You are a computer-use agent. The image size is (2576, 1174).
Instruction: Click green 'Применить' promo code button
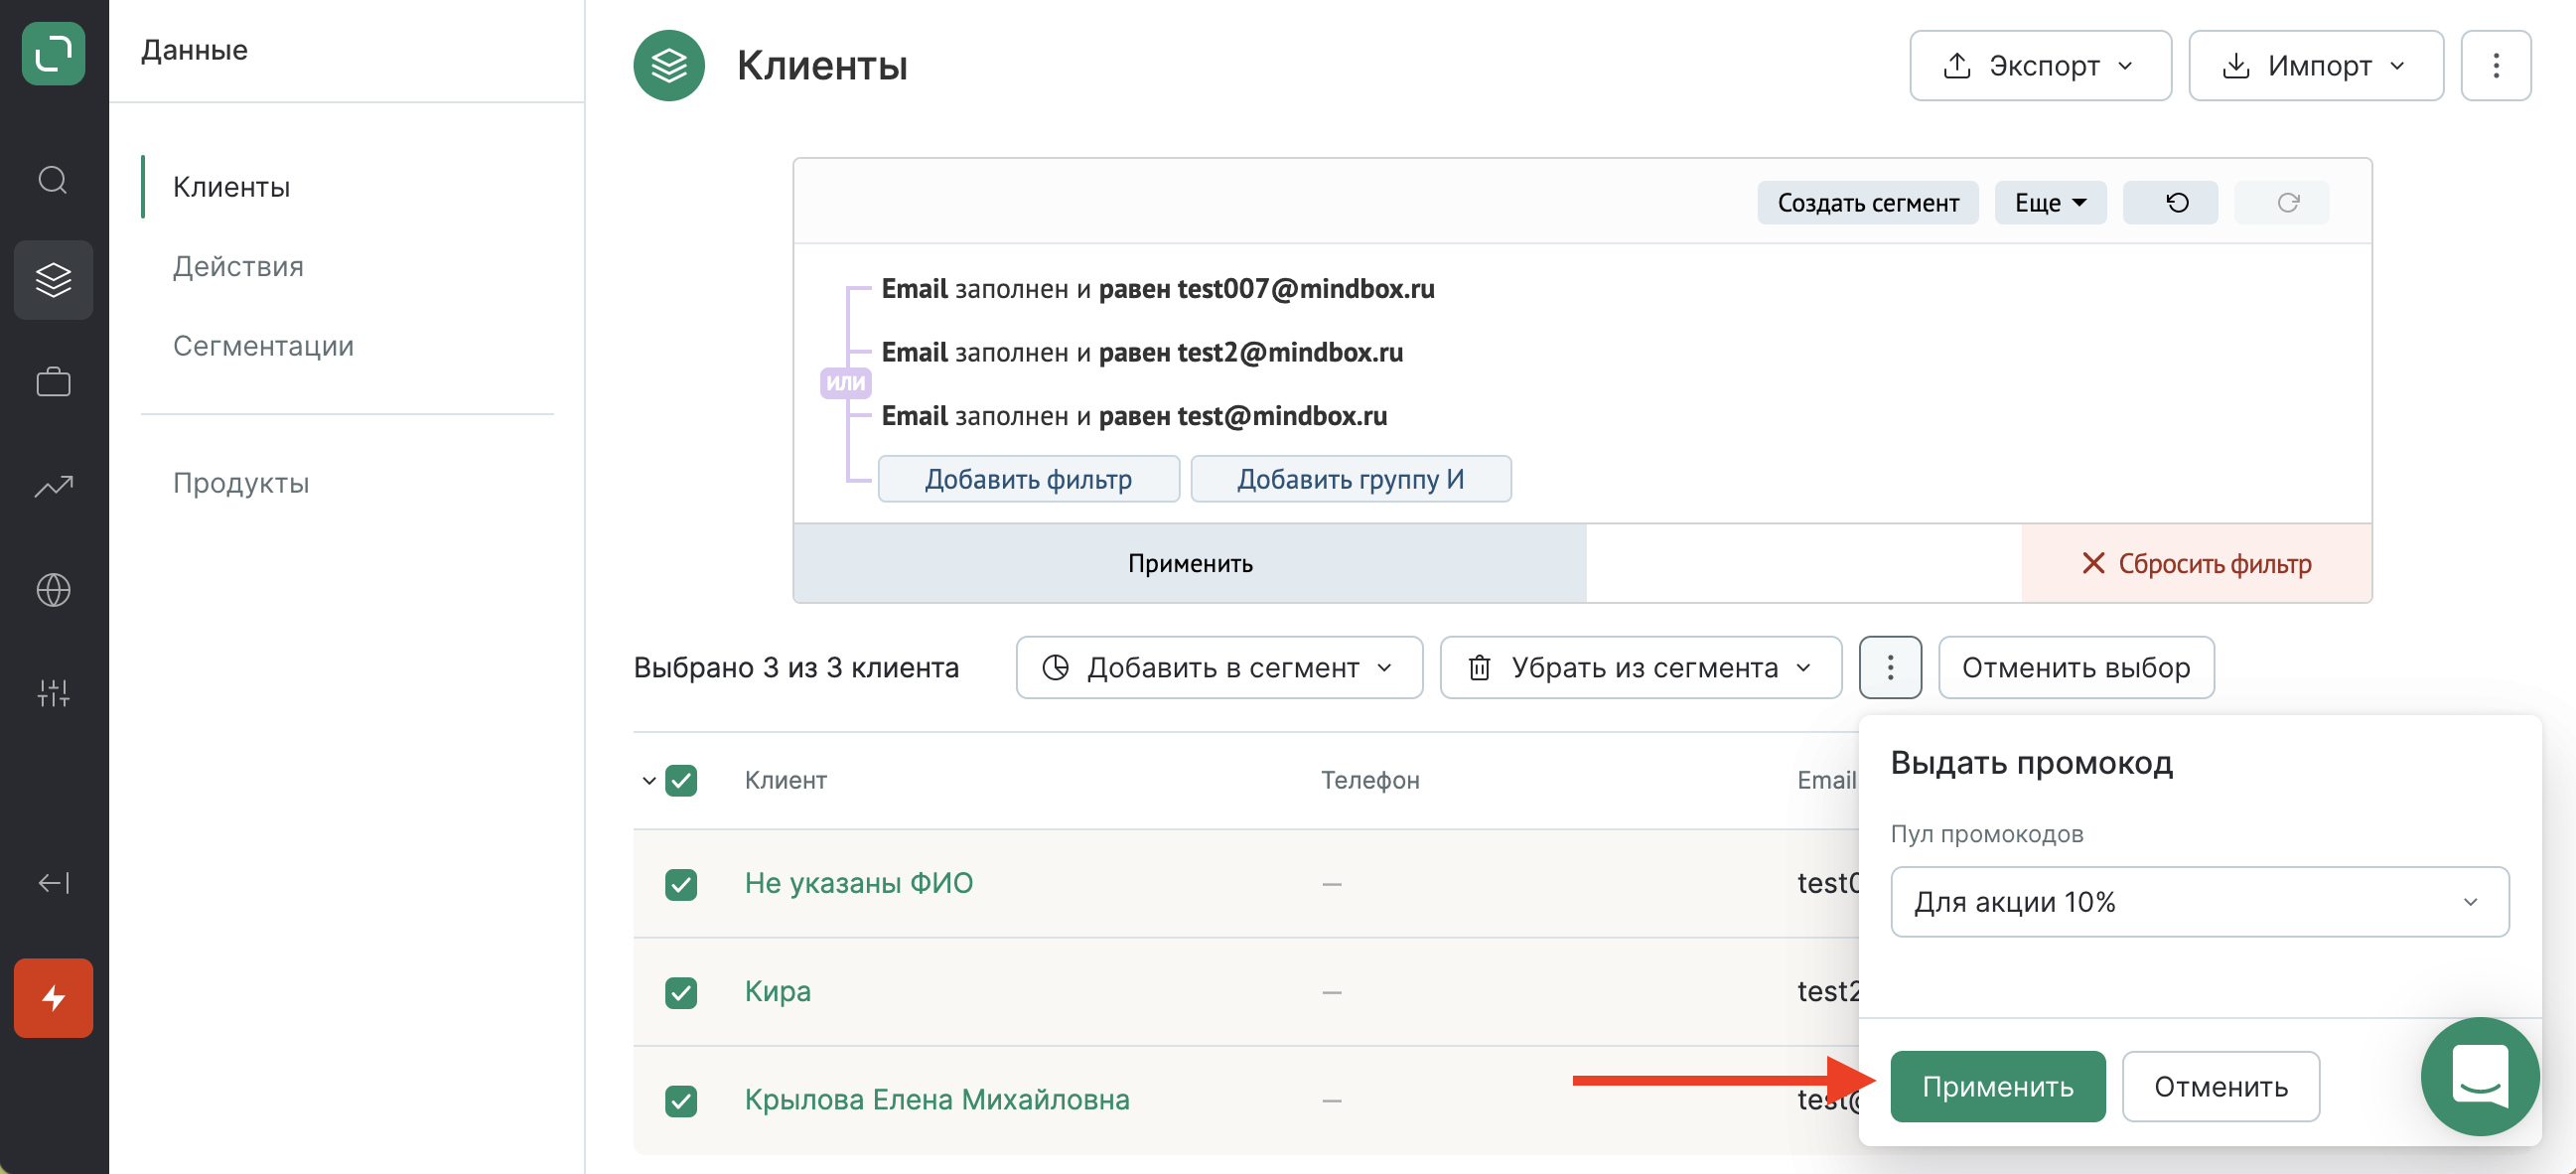(1997, 1086)
